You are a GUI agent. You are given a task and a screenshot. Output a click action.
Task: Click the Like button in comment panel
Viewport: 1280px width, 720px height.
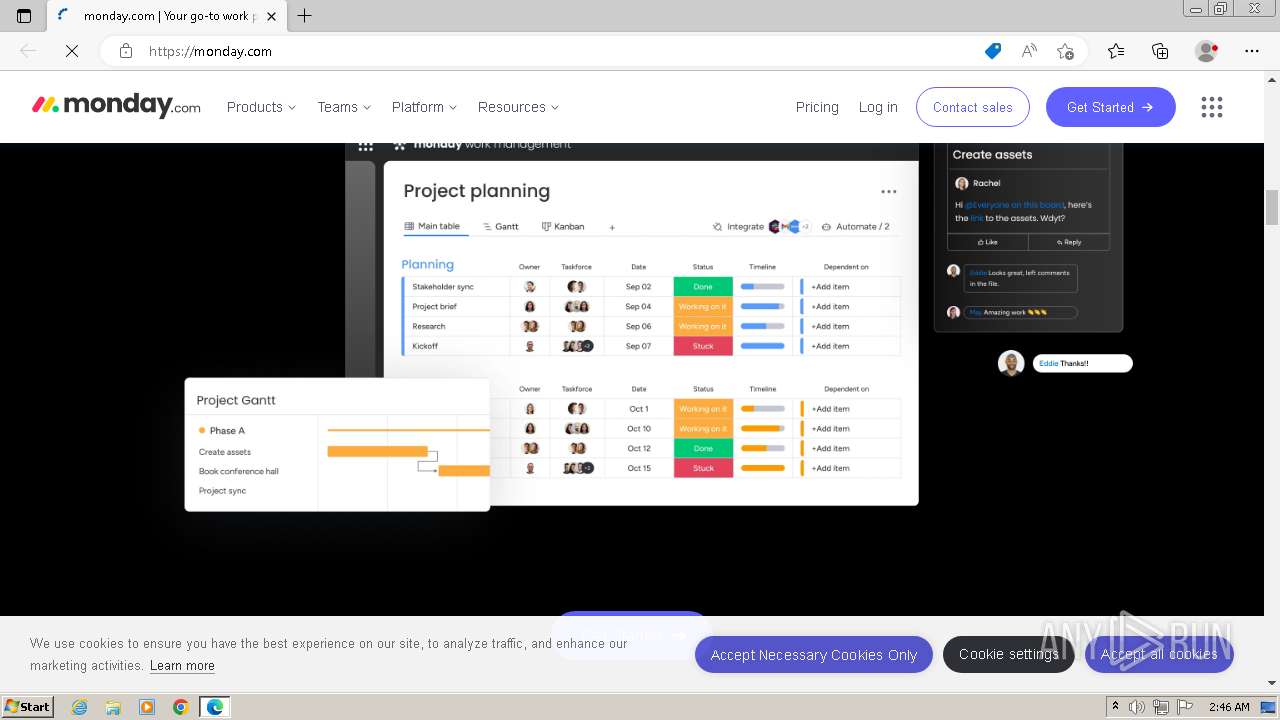tap(988, 242)
